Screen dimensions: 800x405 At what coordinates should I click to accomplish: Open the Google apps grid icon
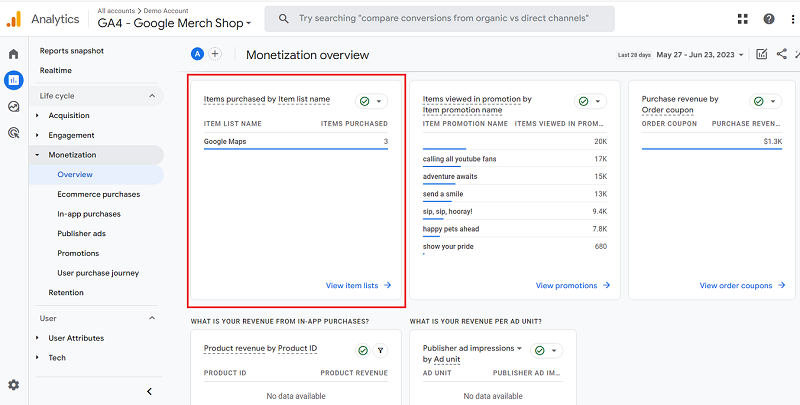pos(743,19)
